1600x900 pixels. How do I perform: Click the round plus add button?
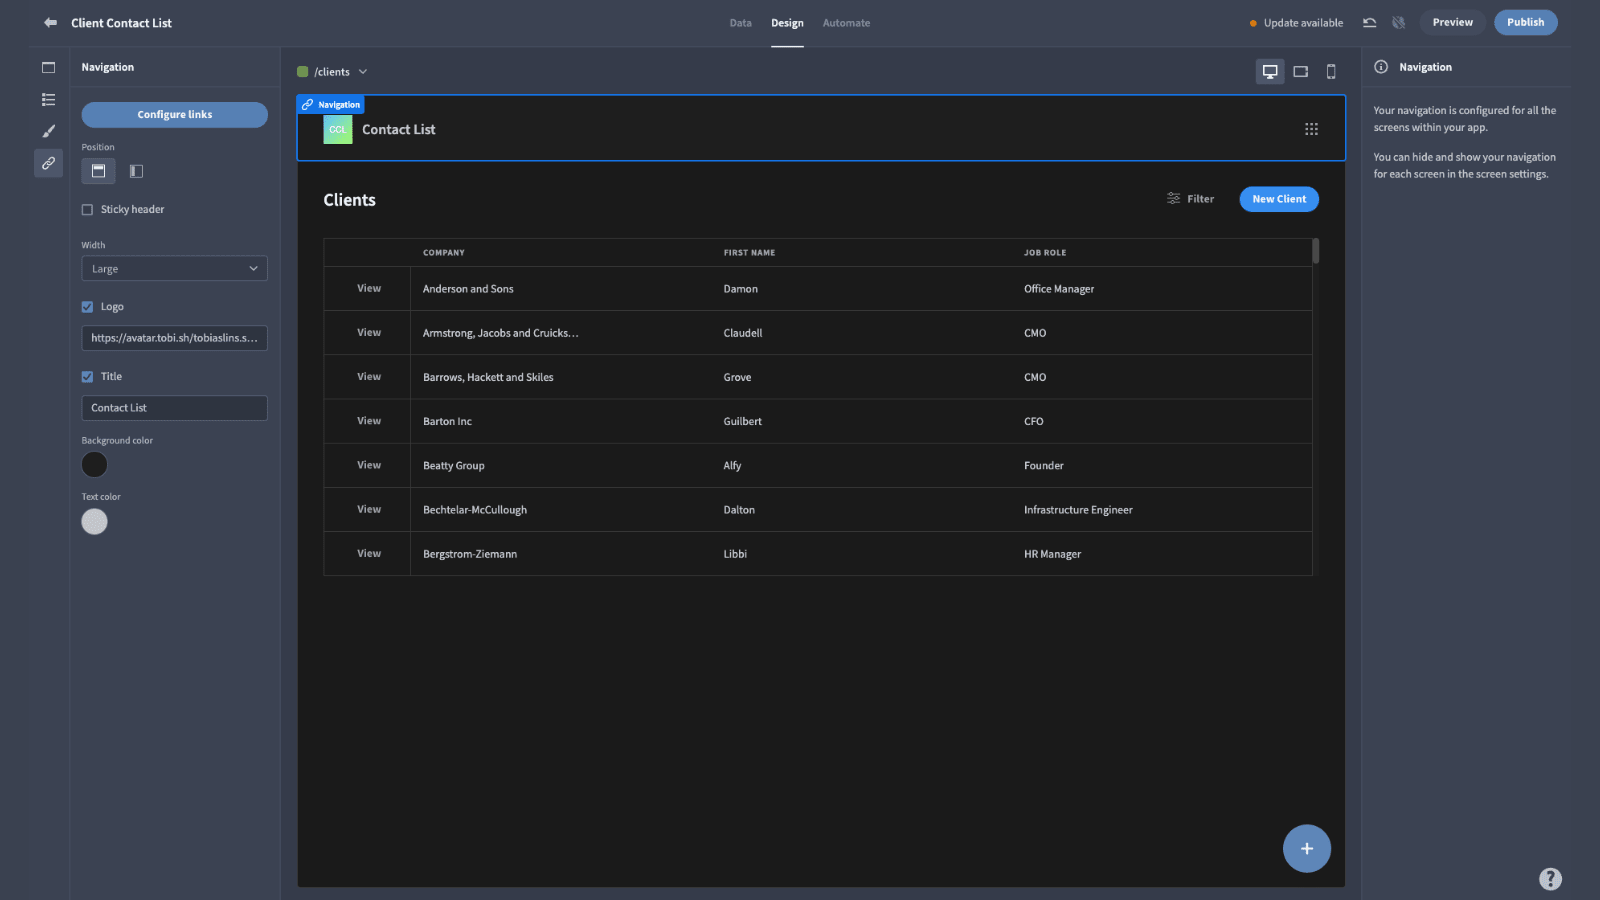click(x=1307, y=848)
